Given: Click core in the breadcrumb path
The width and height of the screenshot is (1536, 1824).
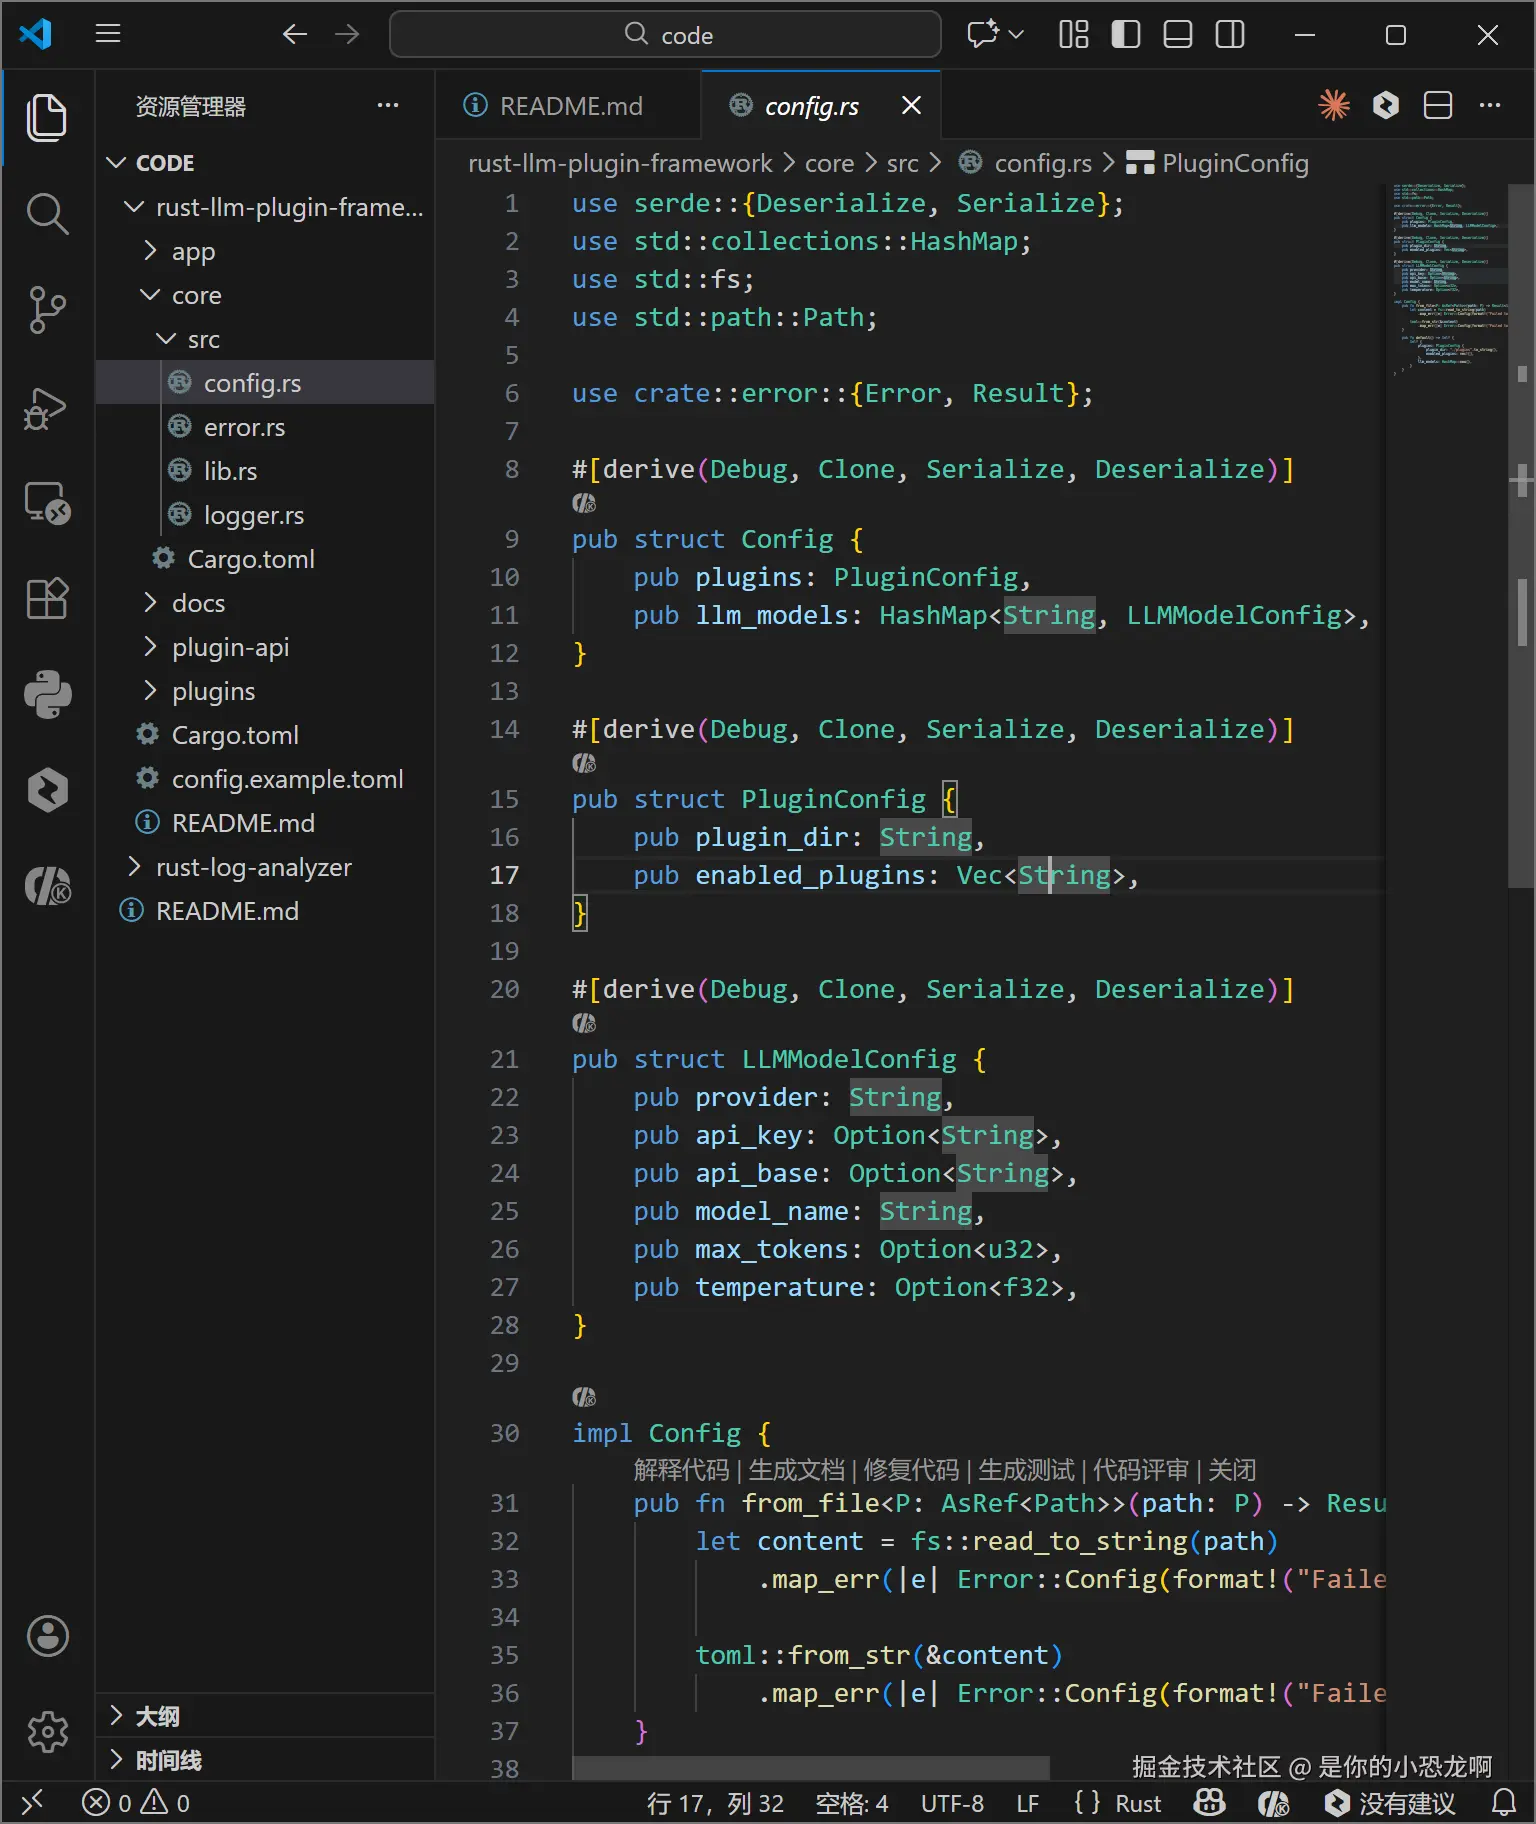Looking at the screenshot, I should click(829, 163).
